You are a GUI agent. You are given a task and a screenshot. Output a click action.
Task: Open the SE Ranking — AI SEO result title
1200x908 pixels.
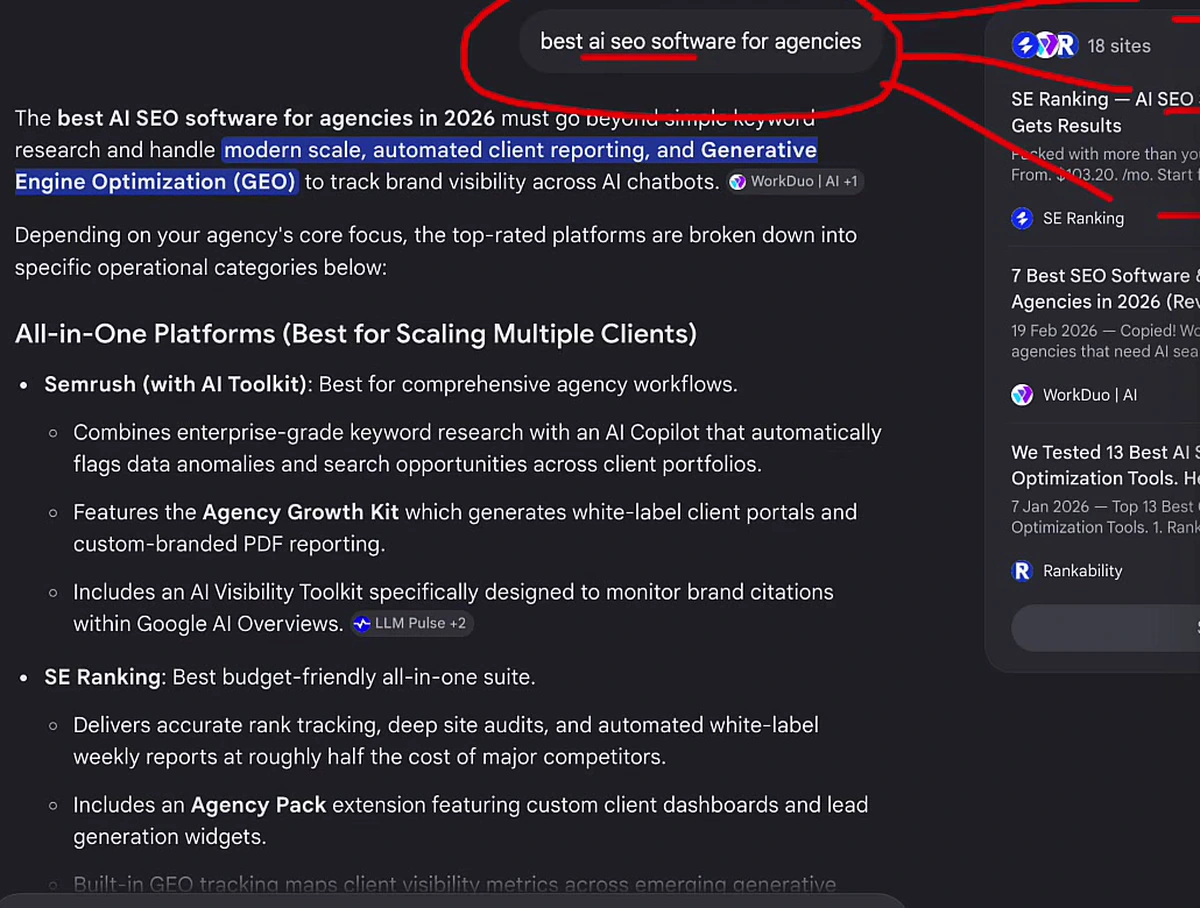(1105, 112)
